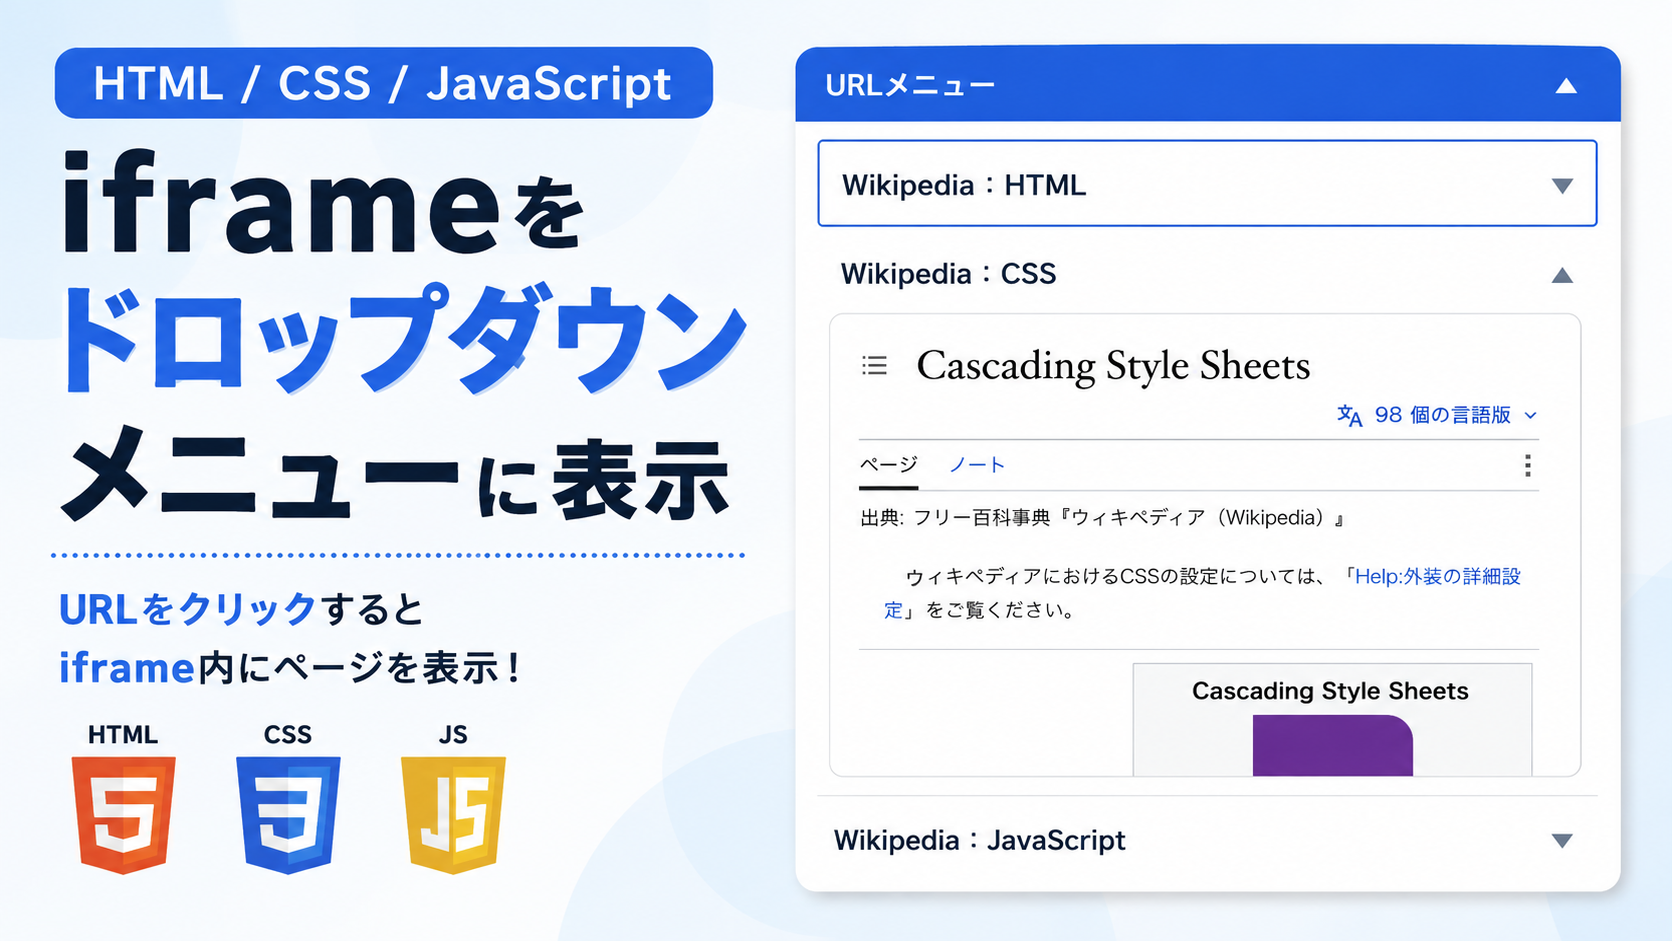The width and height of the screenshot is (1672, 941).
Task: Select the Wikipedia：JavaScript menu item
Action: pyautogui.click(x=1207, y=840)
